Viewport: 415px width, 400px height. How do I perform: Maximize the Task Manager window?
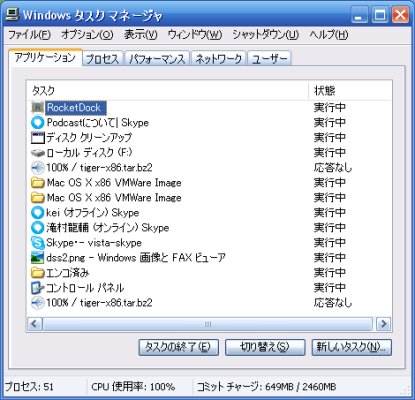[380, 15]
